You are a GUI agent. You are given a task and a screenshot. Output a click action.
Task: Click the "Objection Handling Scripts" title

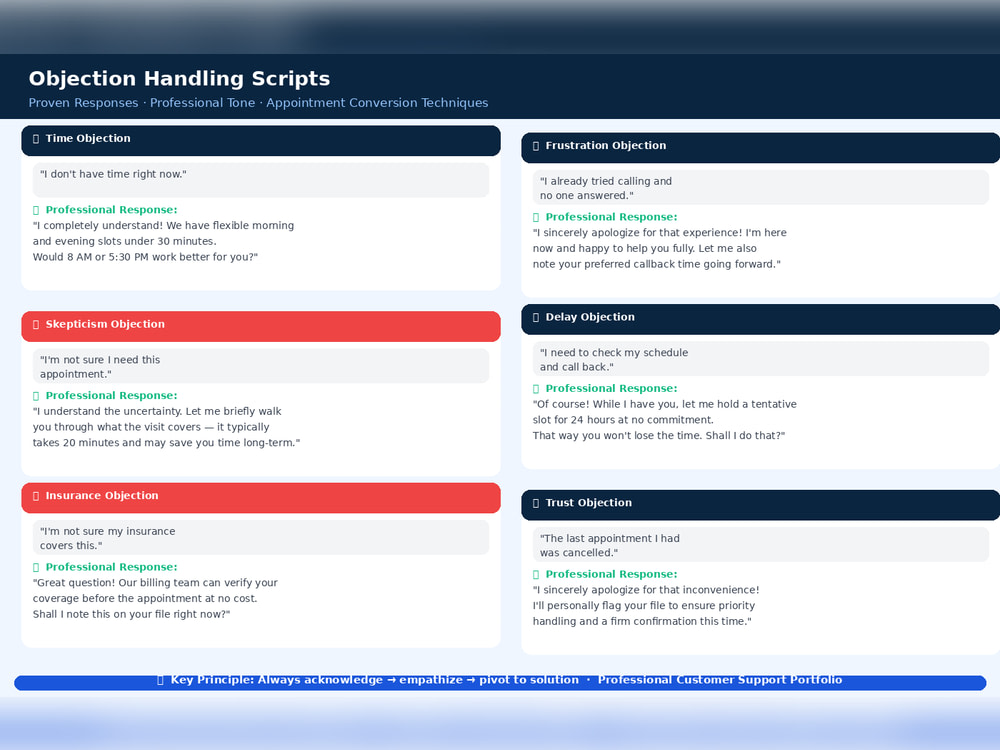coord(179,78)
